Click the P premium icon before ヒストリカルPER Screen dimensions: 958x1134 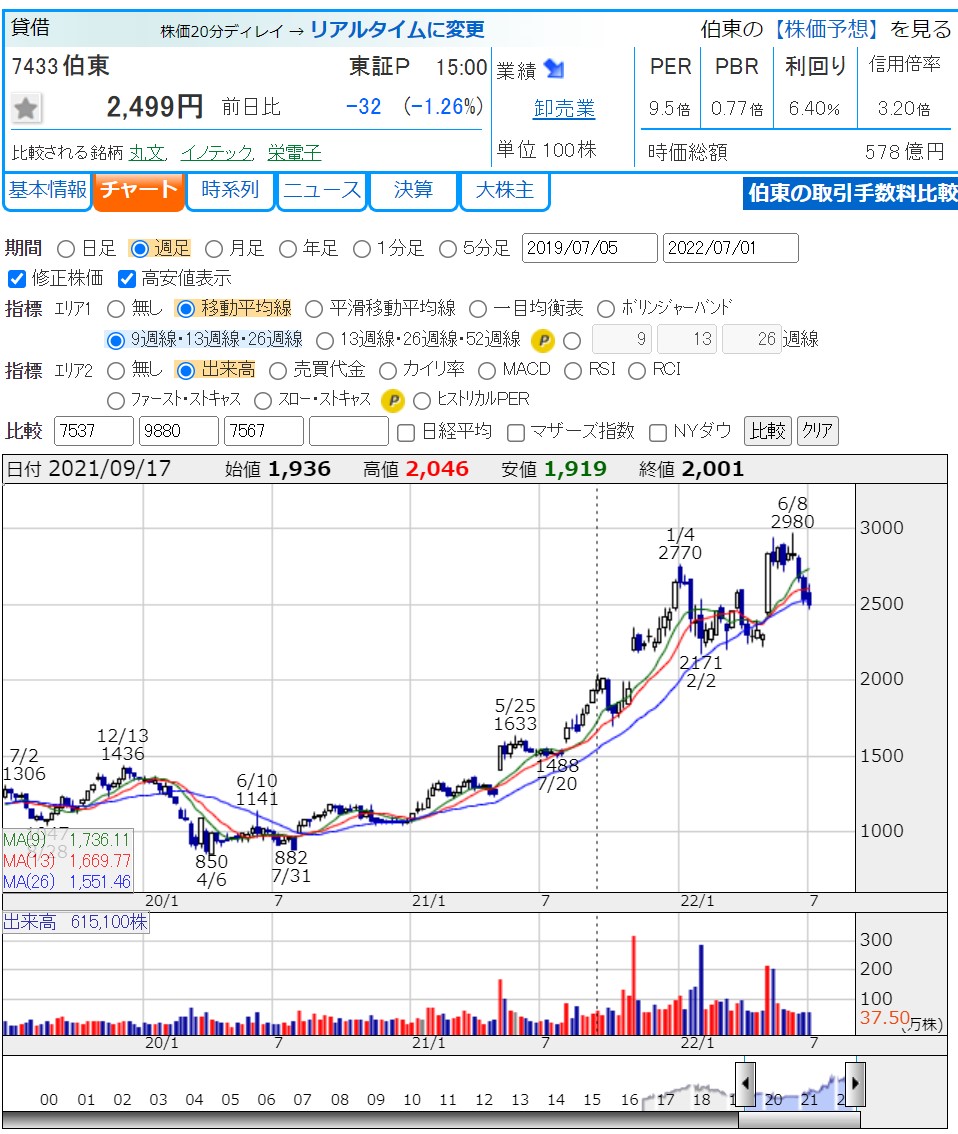pos(393,400)
